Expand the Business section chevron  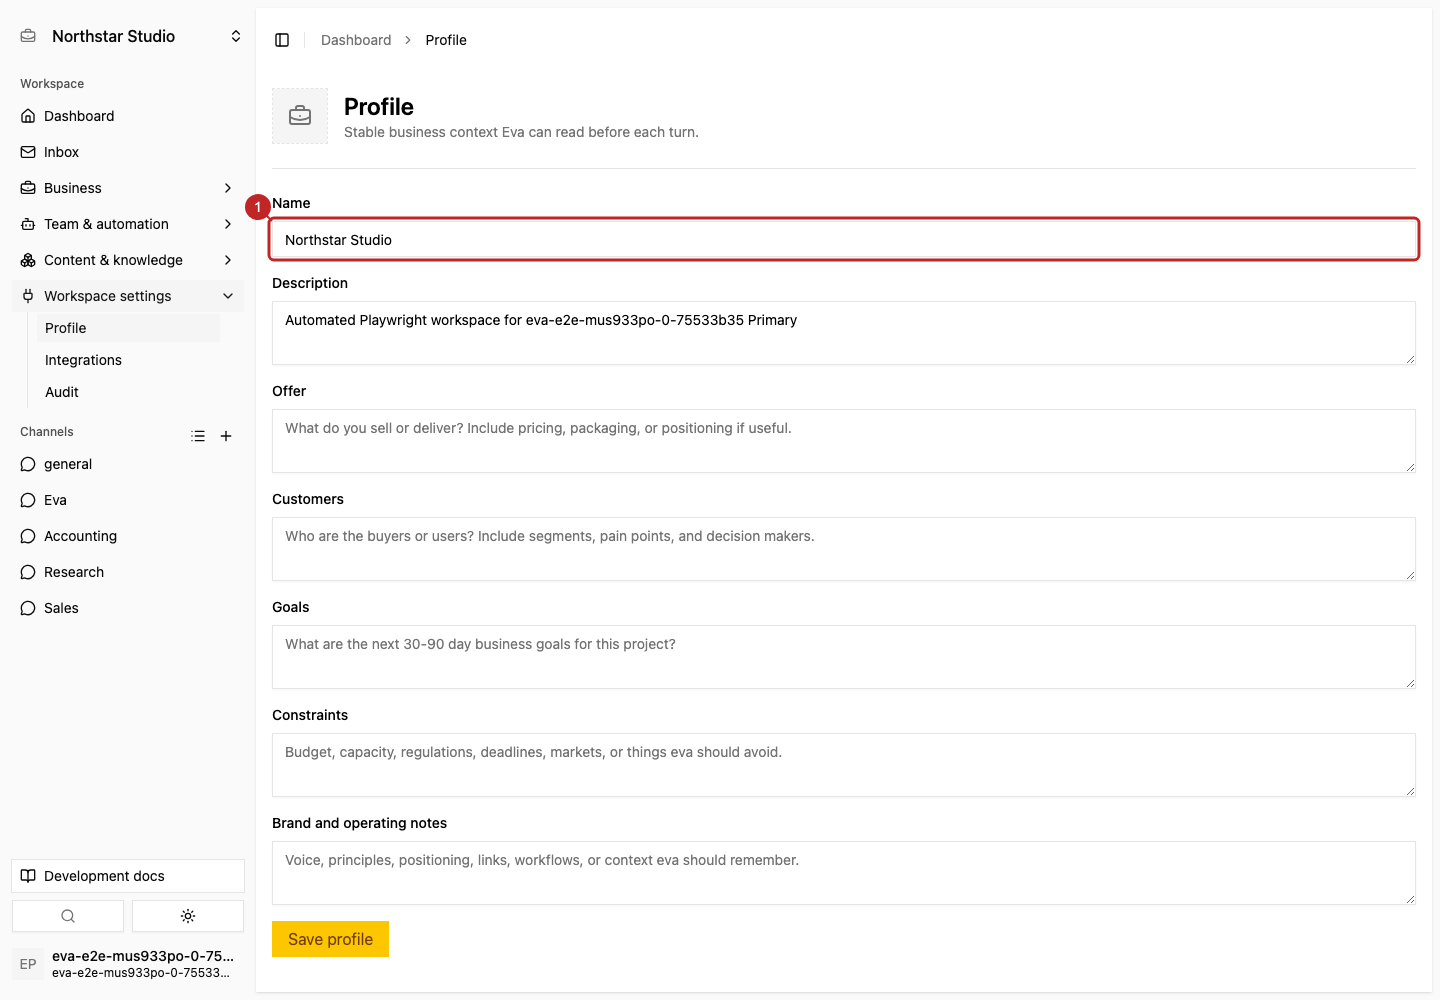[228, 188]
